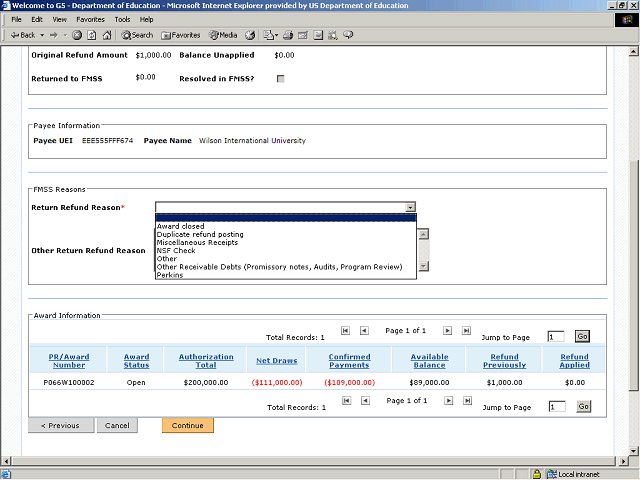Click the first page icon above table
Screen dimensions: 640x480
[346, 329]
